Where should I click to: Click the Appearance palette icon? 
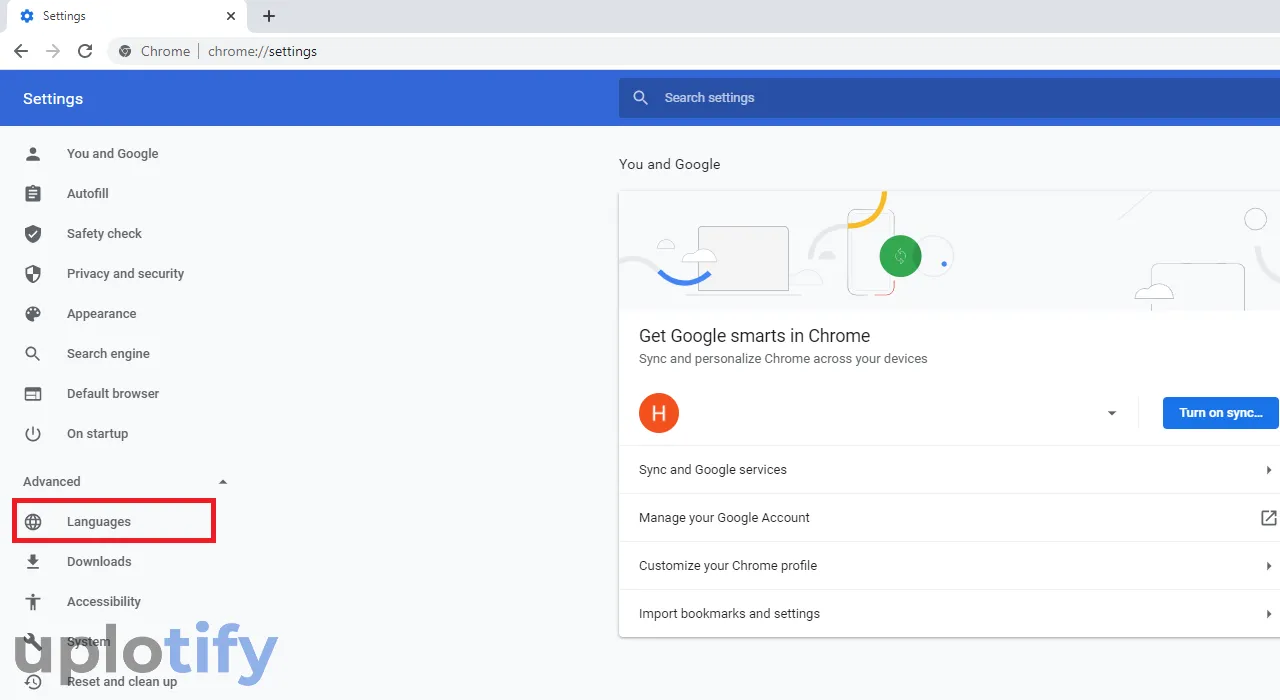[x=33, y=314]
